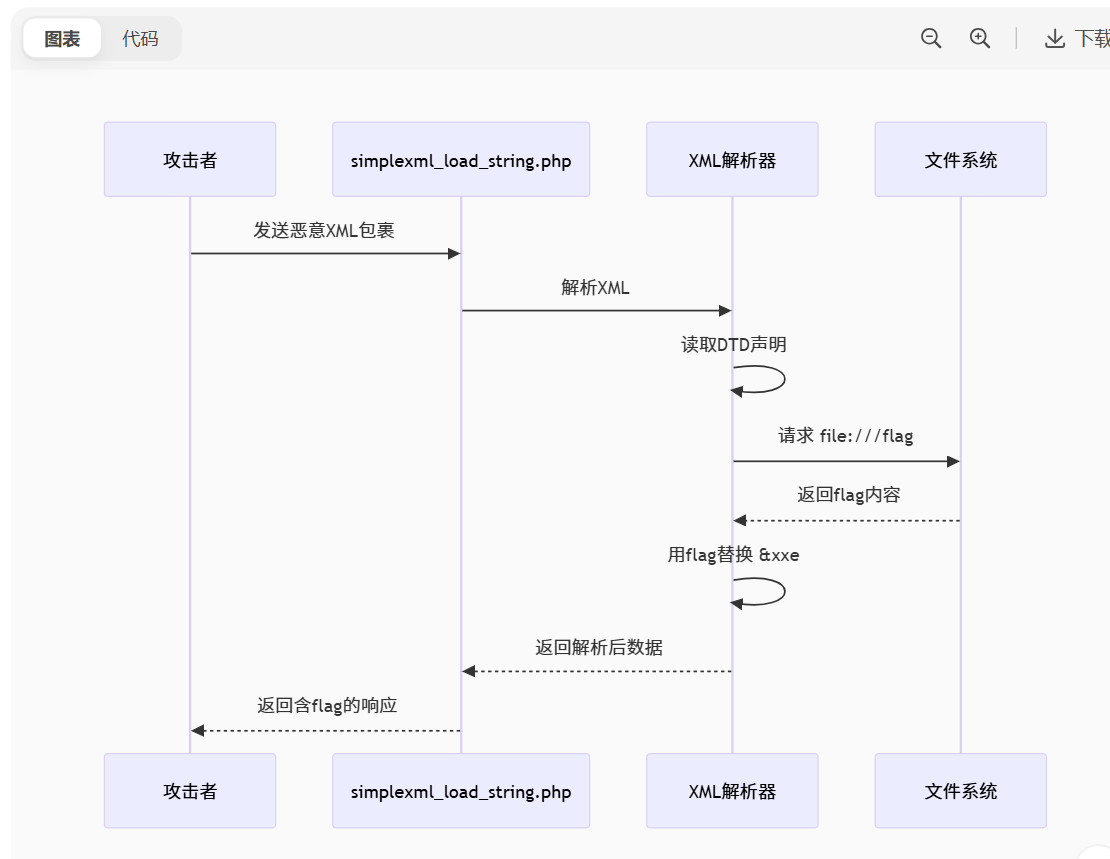
Task: Click the 返回解析后数据 message label
Action: tap(599, 648)
